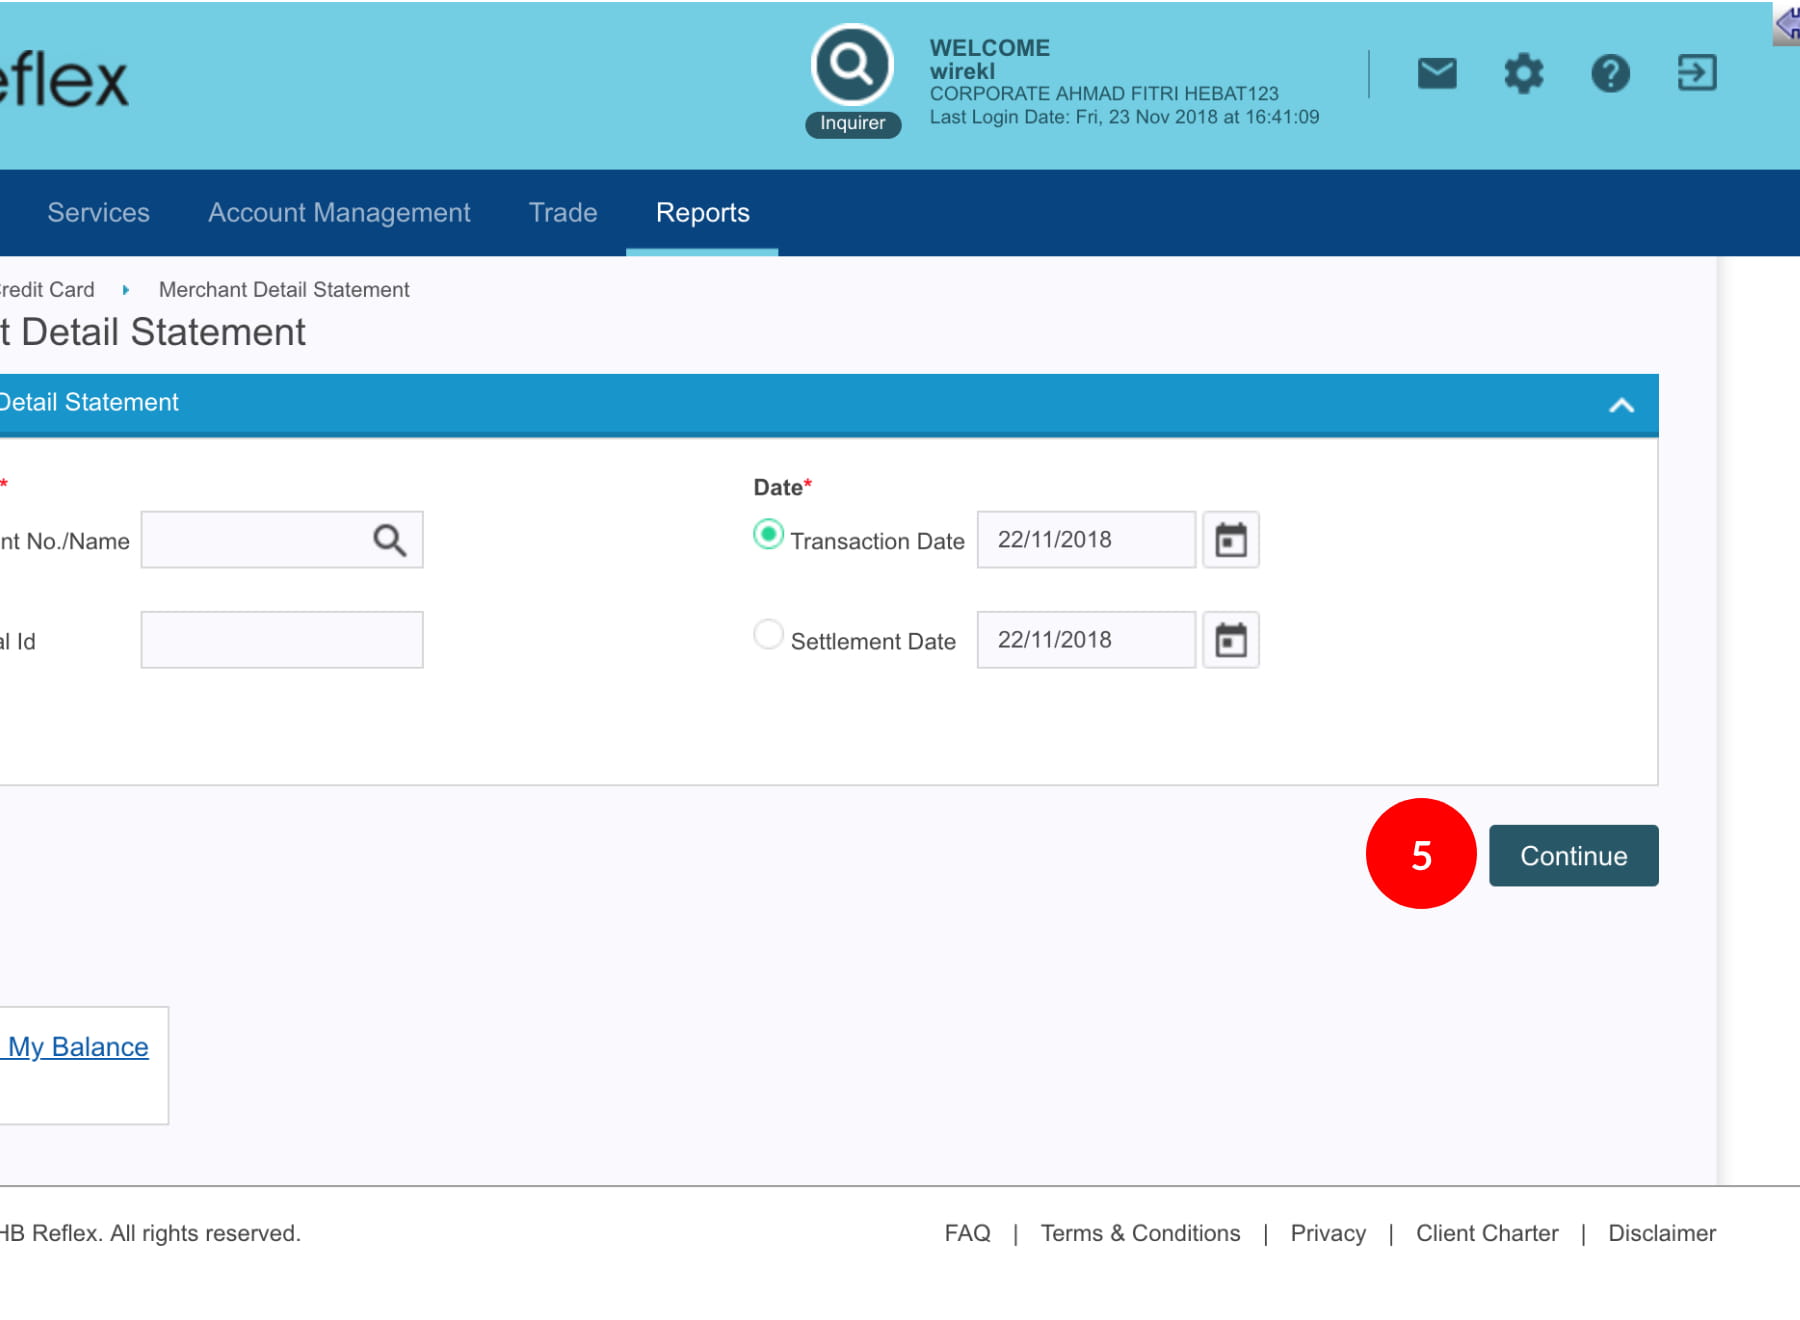Open calendar picker for Settlement Date
The image size is (1800, 1320).
1230,640
